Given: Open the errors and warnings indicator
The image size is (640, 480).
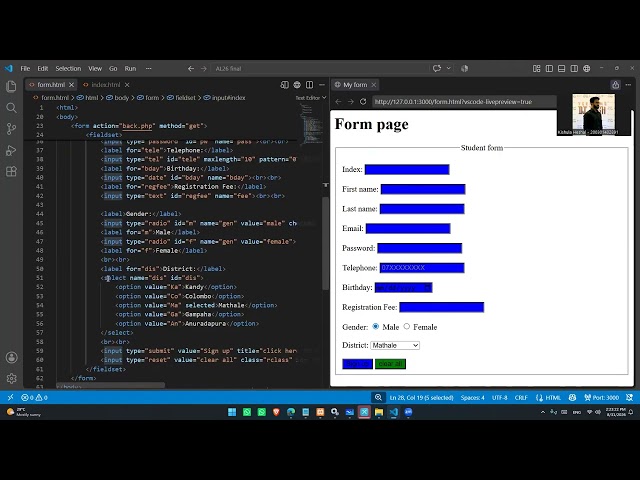Looking at the screenshot, I should pyautogui.click(x=34, y=397).
